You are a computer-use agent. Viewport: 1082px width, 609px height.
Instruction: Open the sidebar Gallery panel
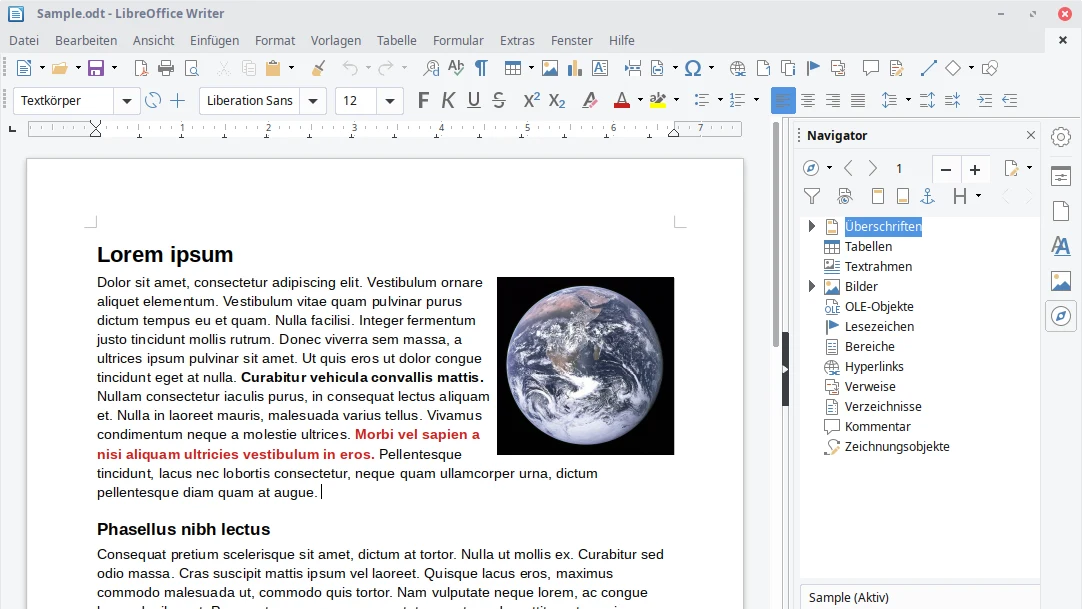1061,281
